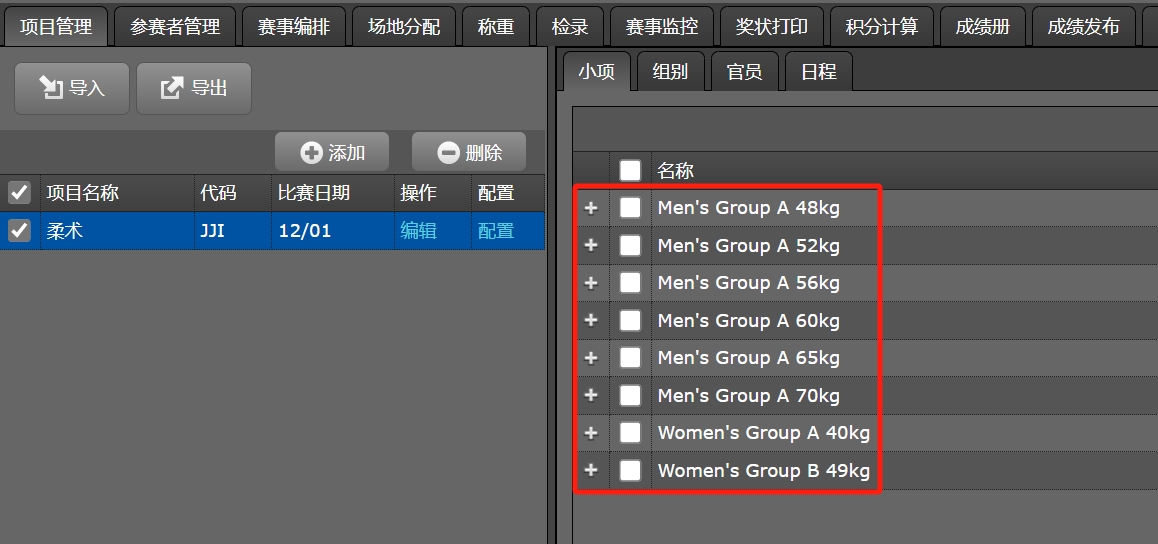Image resolution: width=1158 pixels, height=544 pixels.
Task: Tick the Women's Group A 40kg checkbox
Action: point(630,433)
